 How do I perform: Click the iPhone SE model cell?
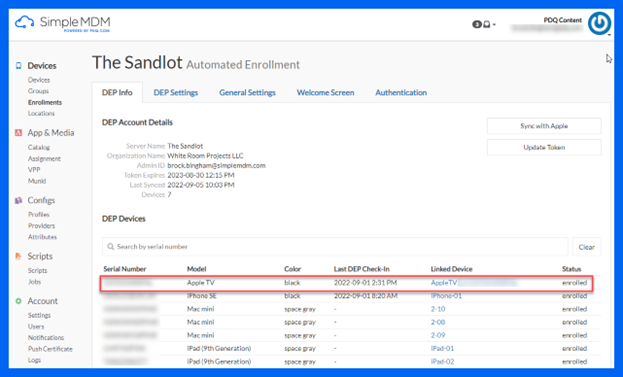[201, 296]
